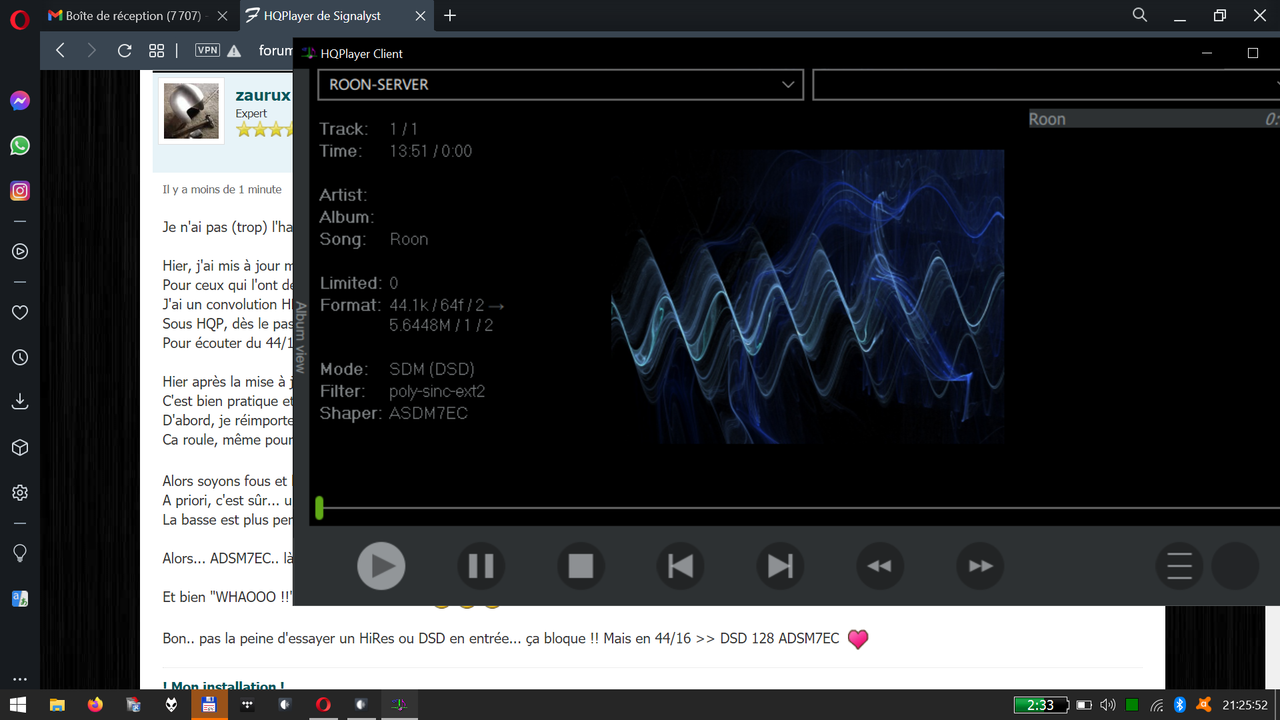Image resolution: width=1280 pixels, height=720 pixels.
Task: Open Messenger in Opera sidebar
Action: [20, 101]
